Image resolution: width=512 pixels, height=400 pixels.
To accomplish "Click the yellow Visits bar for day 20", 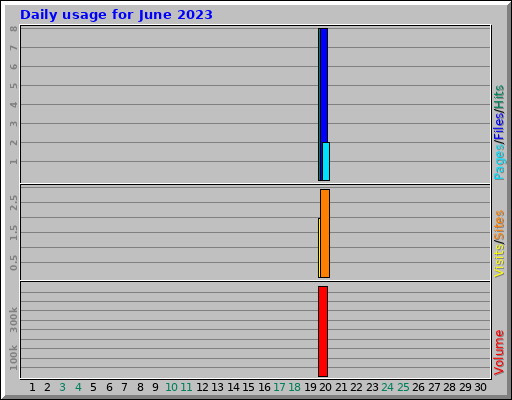I will (319, 248).
